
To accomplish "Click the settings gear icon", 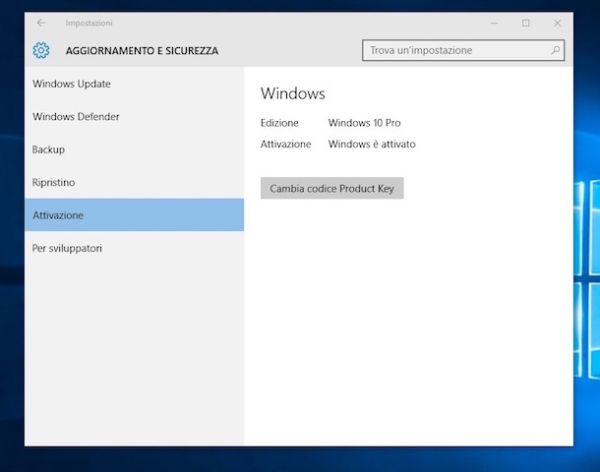I will [41, 50].
